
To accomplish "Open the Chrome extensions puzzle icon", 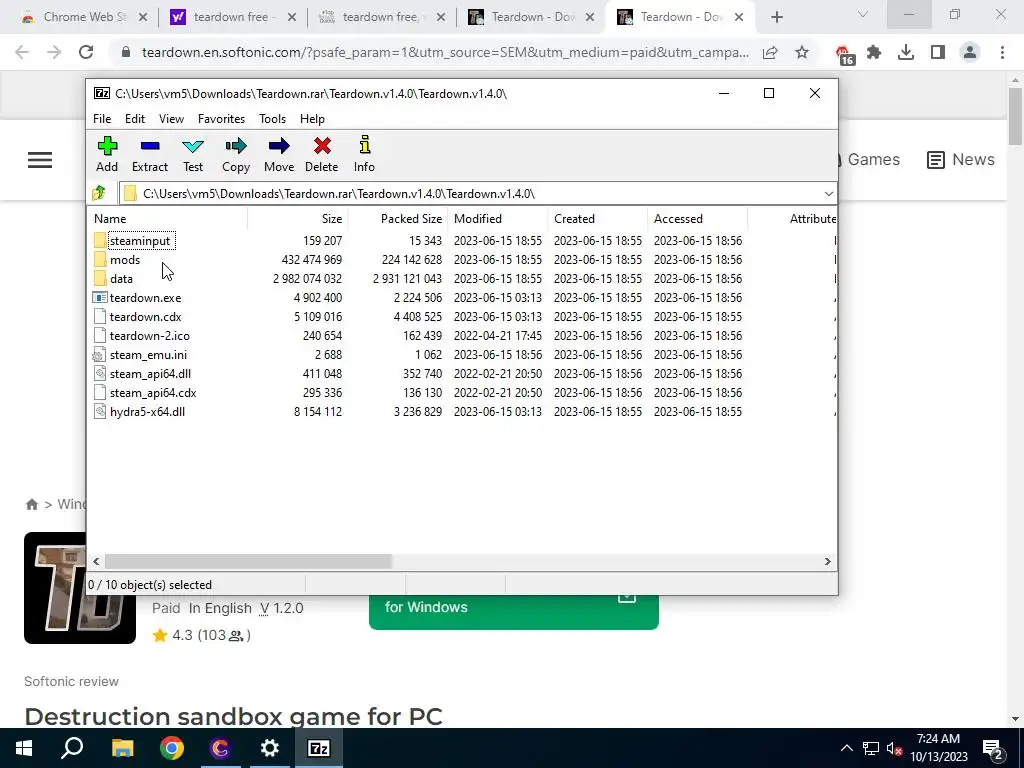I will (874, 52).
